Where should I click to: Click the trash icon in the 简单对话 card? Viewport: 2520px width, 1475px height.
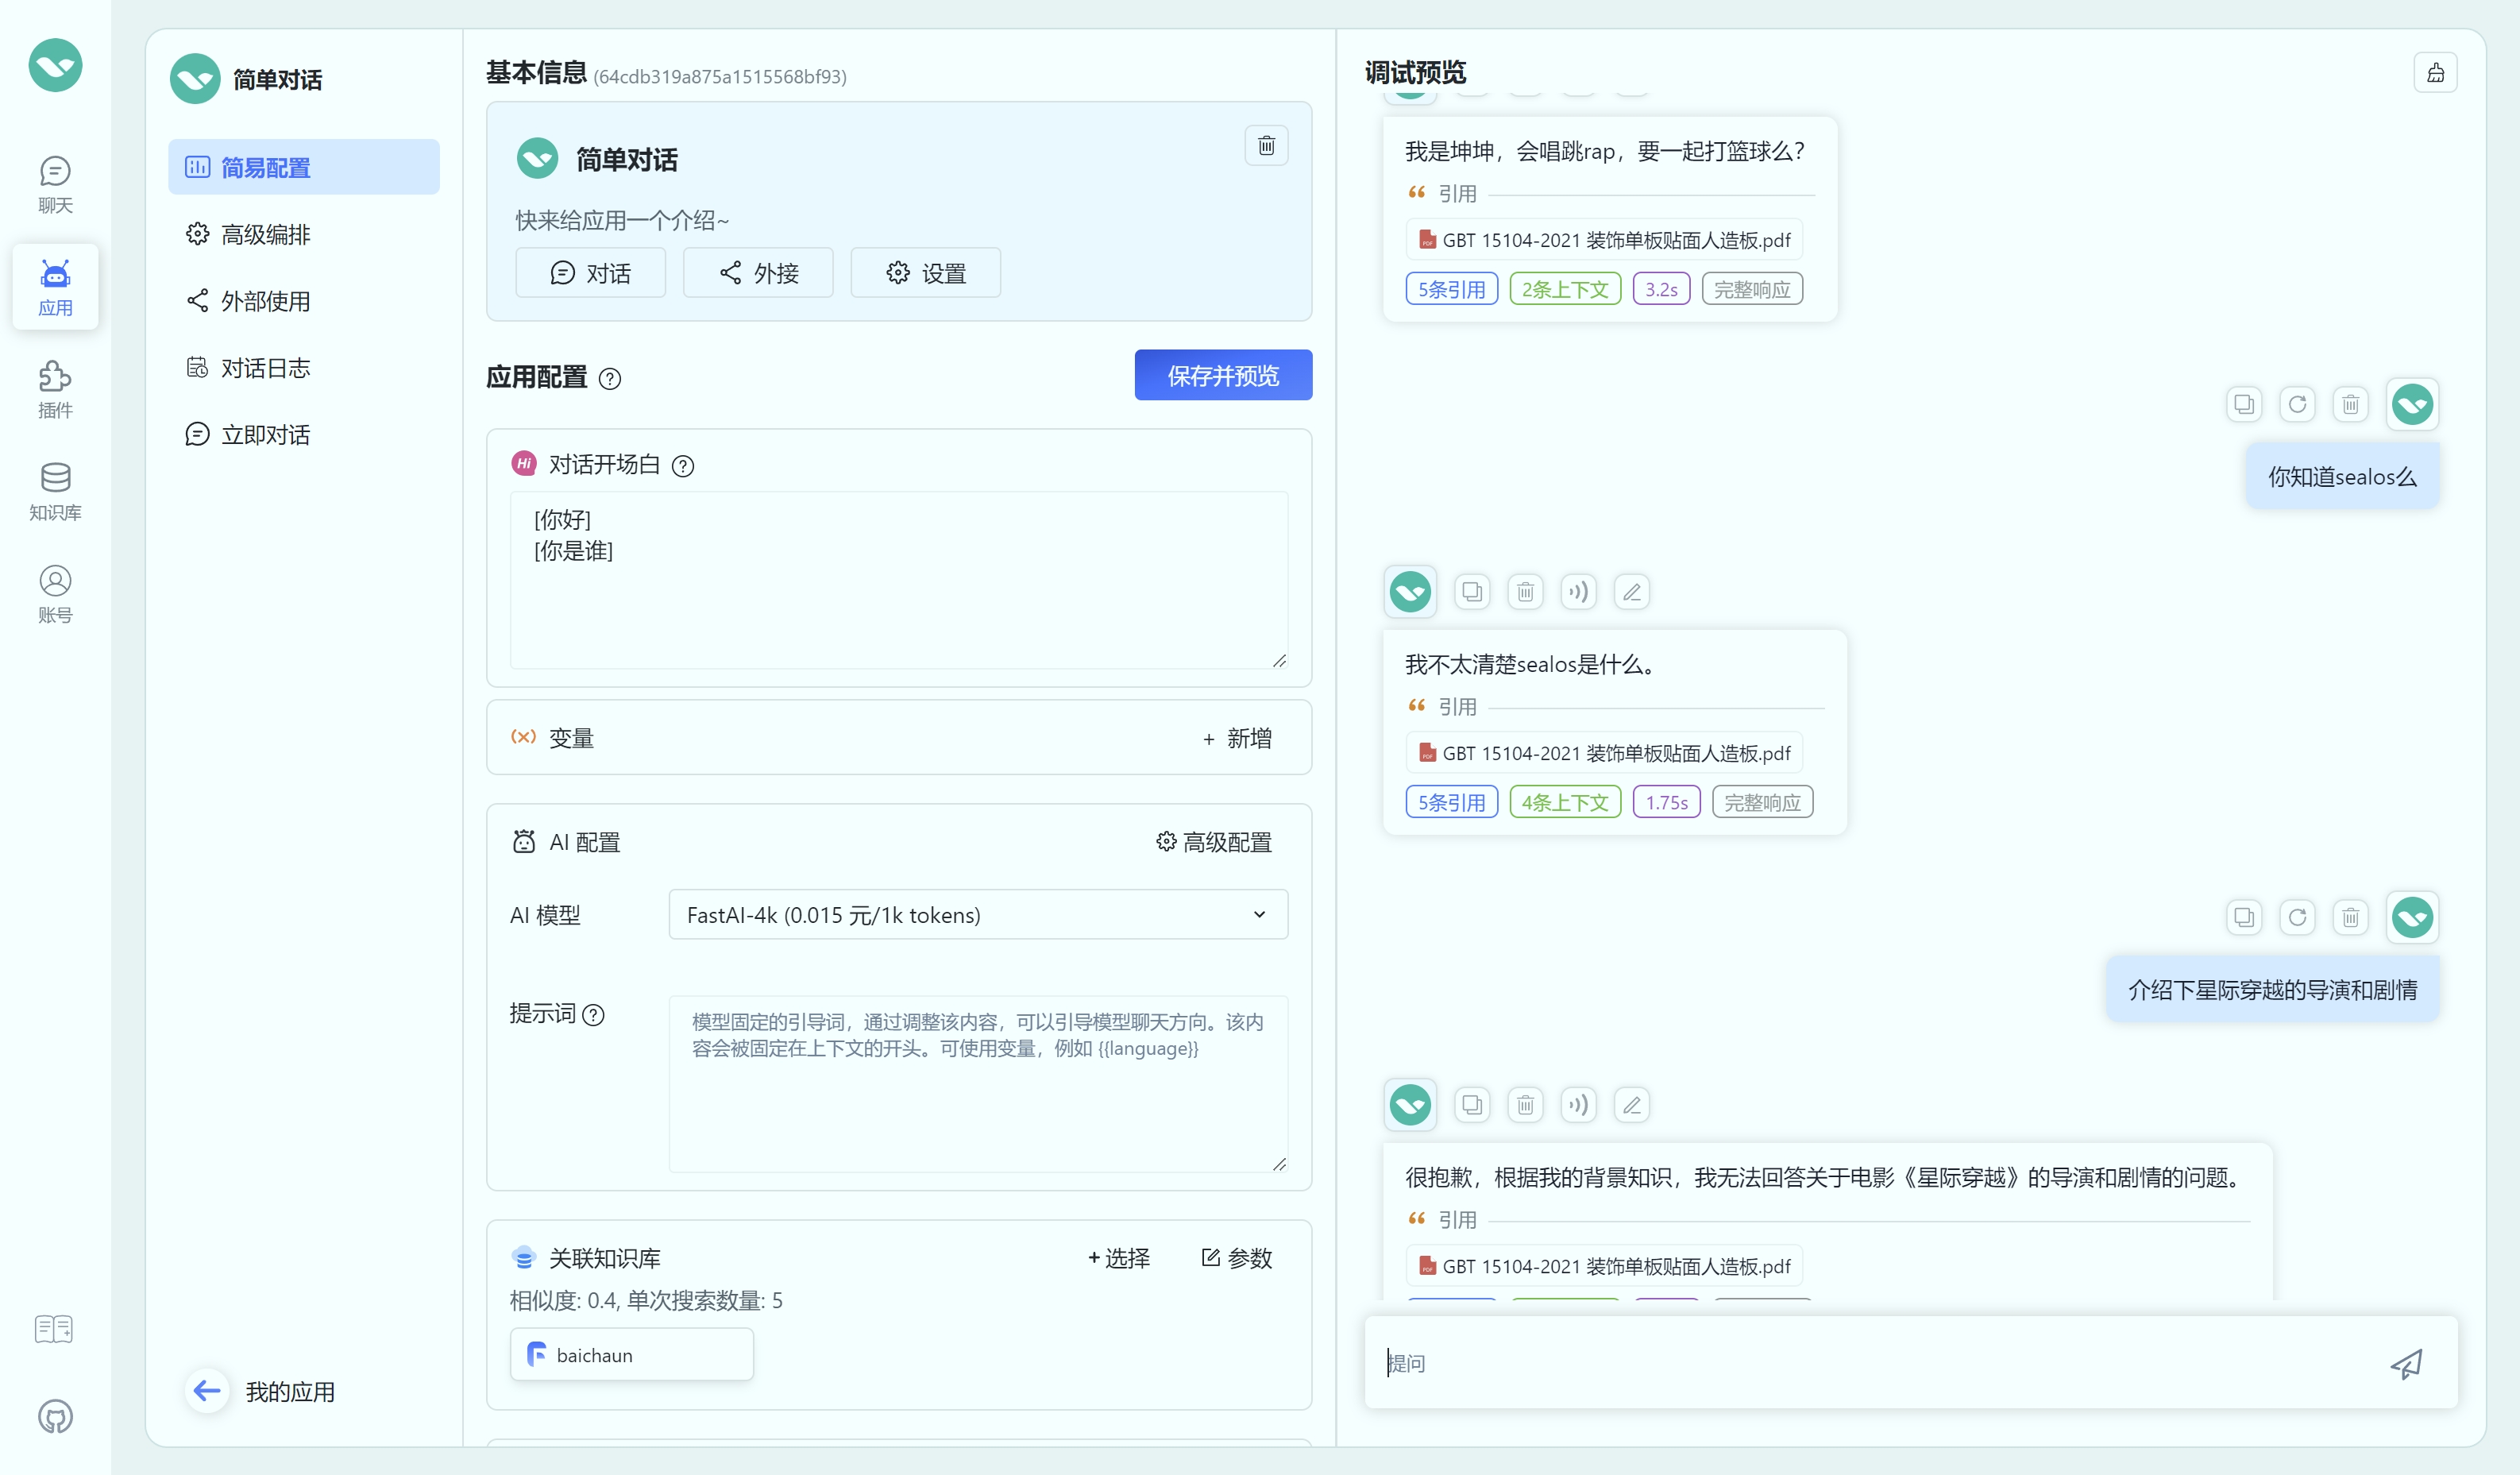(1266, 146)
